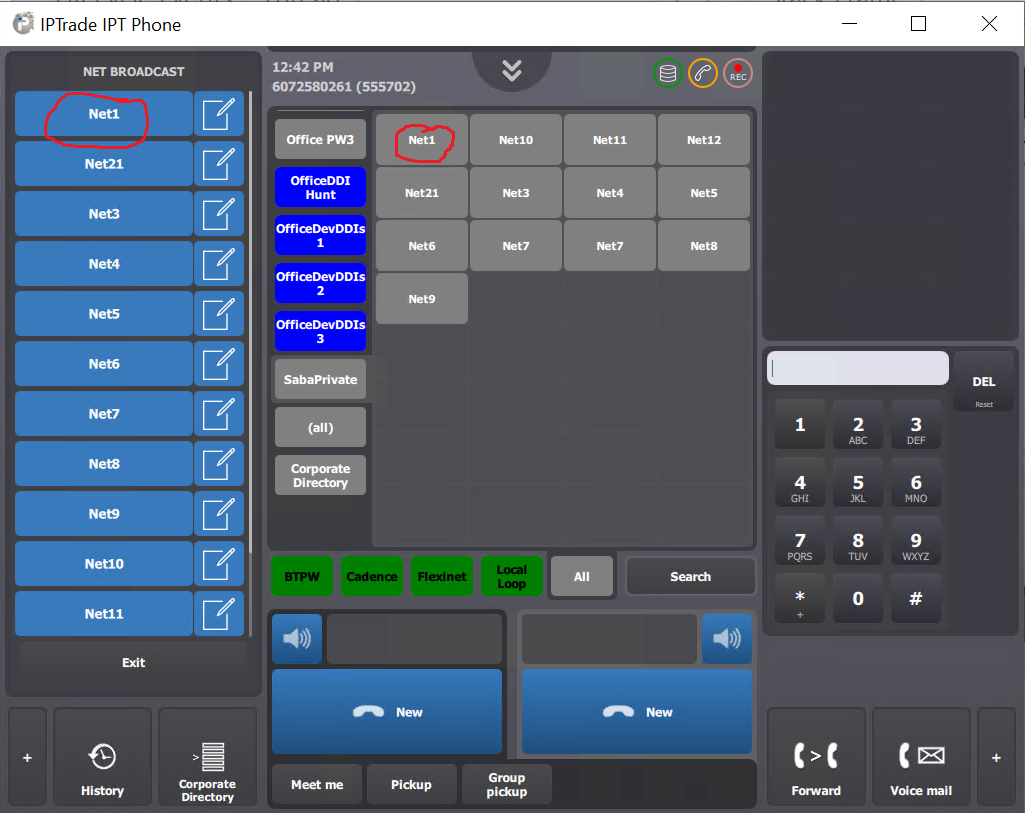
Task: Click the plus button beside History
Action: (27, 757)
